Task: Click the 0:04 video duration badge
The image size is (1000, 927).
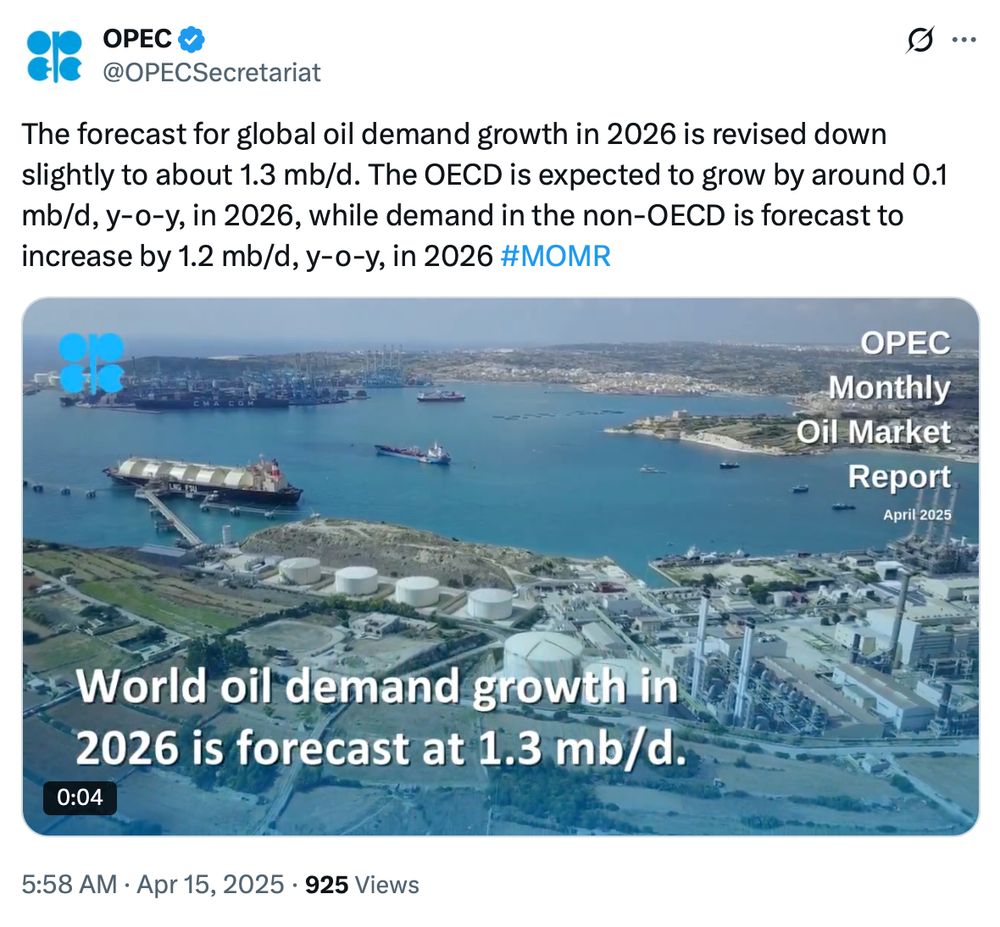Action: (x=80, y=798)
